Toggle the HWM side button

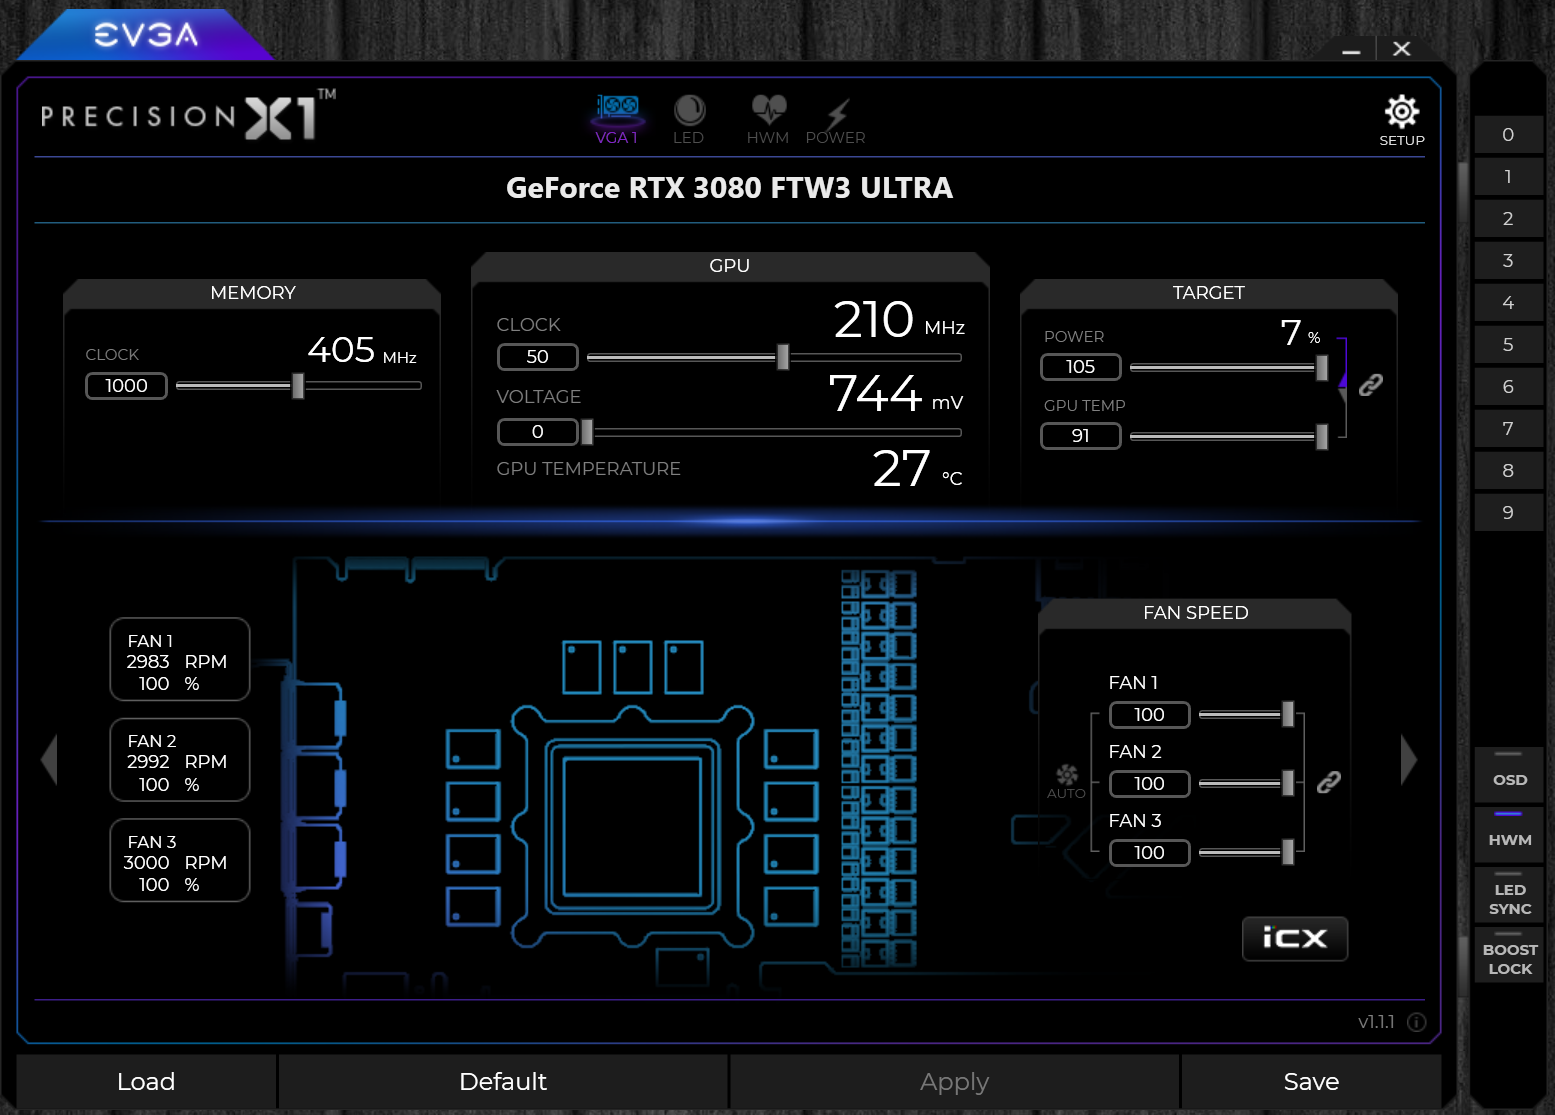point(1509,835)
